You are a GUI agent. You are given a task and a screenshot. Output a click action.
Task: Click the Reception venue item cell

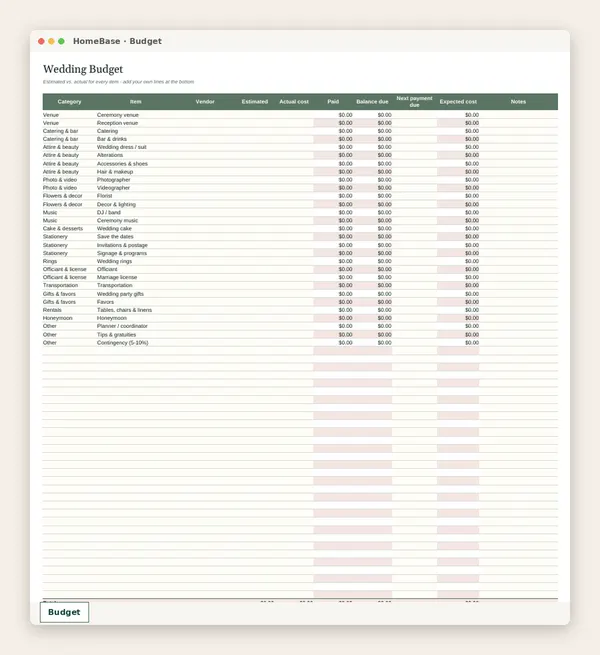pos(135,123)
